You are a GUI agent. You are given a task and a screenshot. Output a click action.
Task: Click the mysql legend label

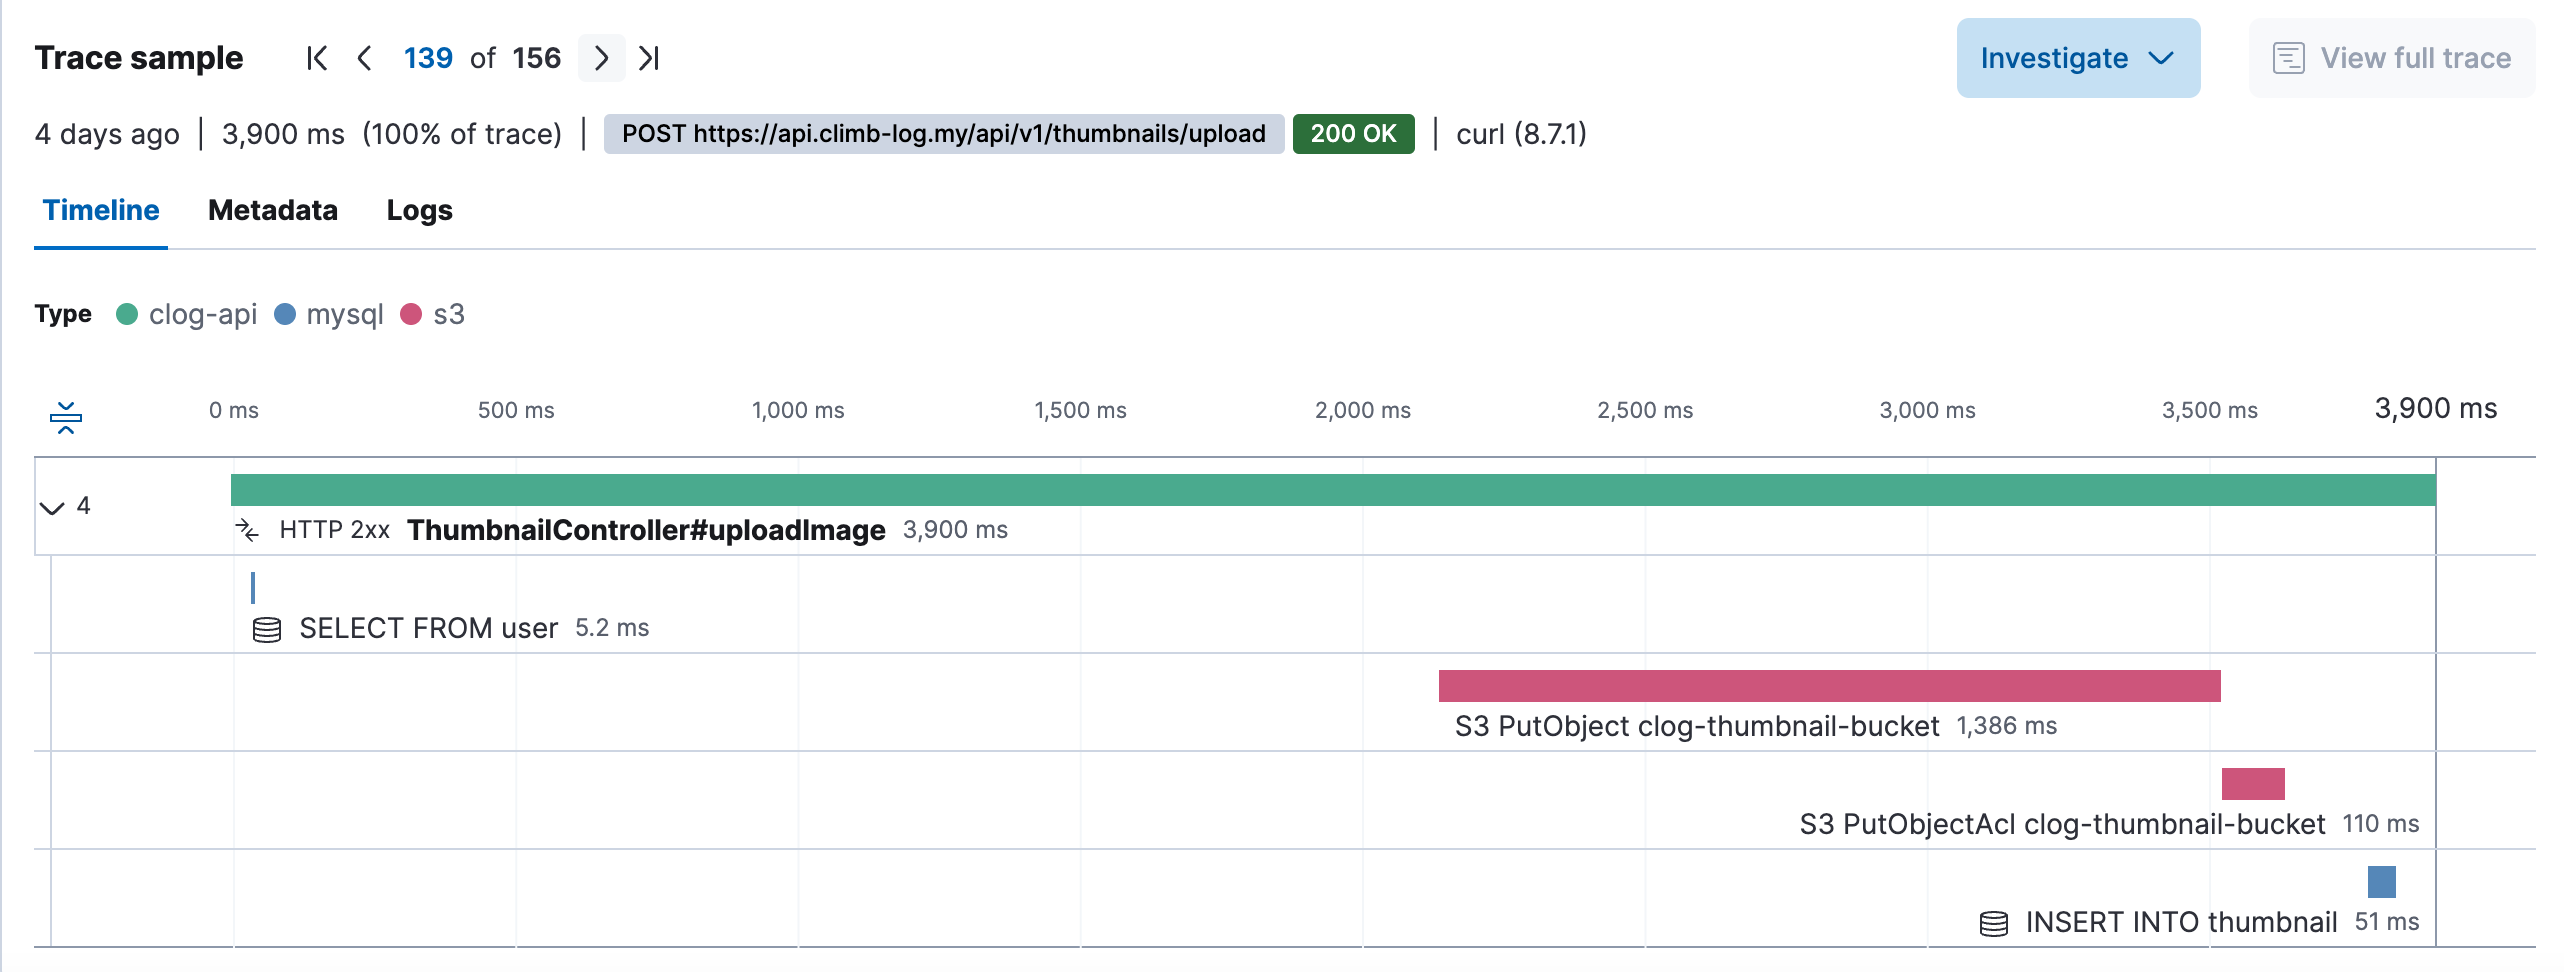tap(345, 314)
